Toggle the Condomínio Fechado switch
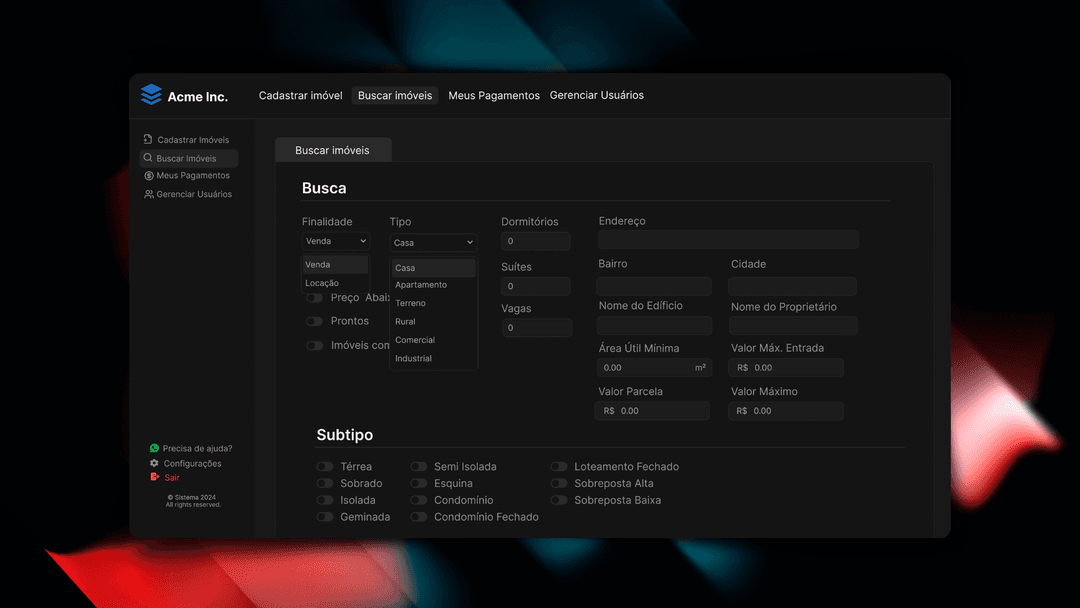This screenshot has width=1080, height=608. (419, 517)
